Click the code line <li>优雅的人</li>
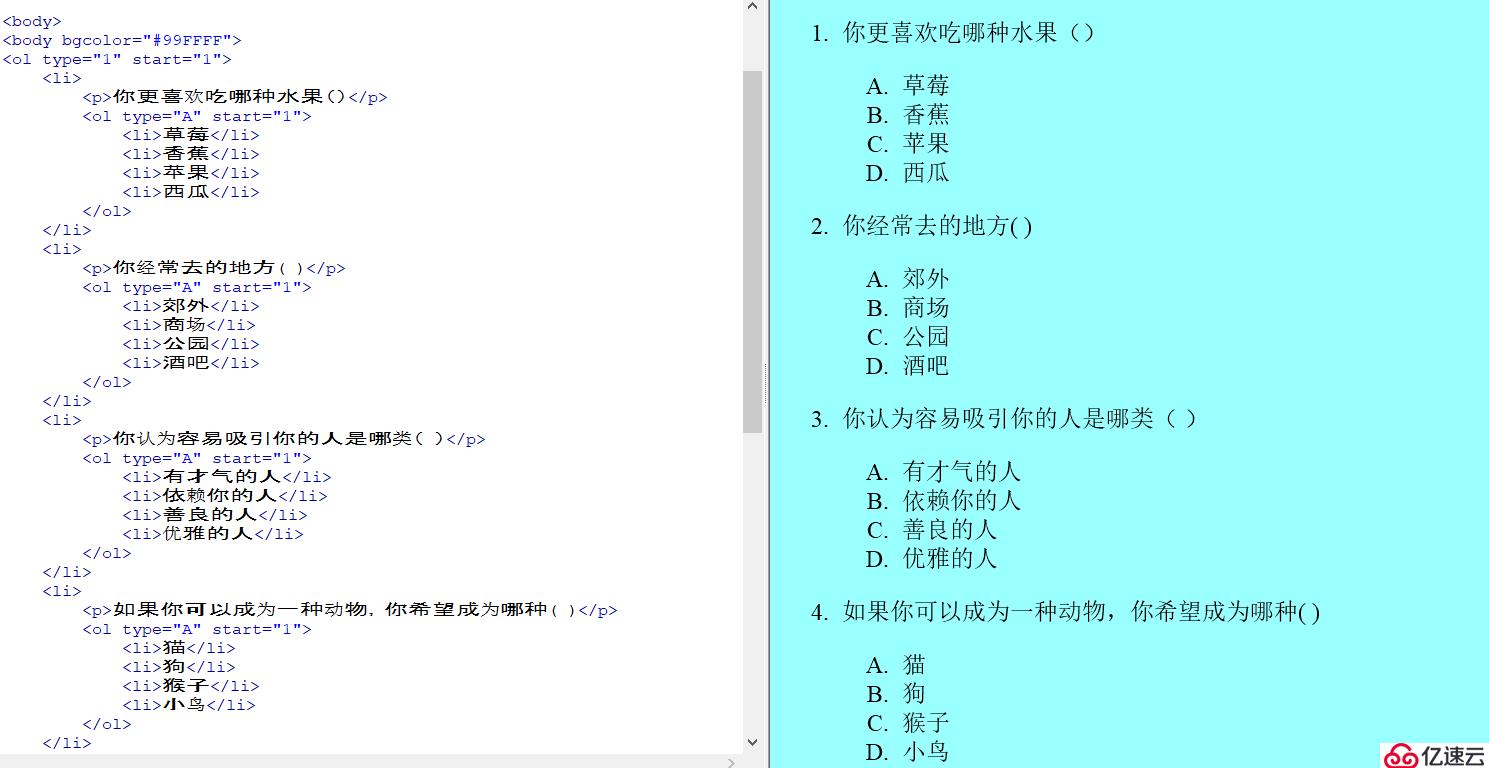The image size is (1489, 768). click(x=213, y=534)
